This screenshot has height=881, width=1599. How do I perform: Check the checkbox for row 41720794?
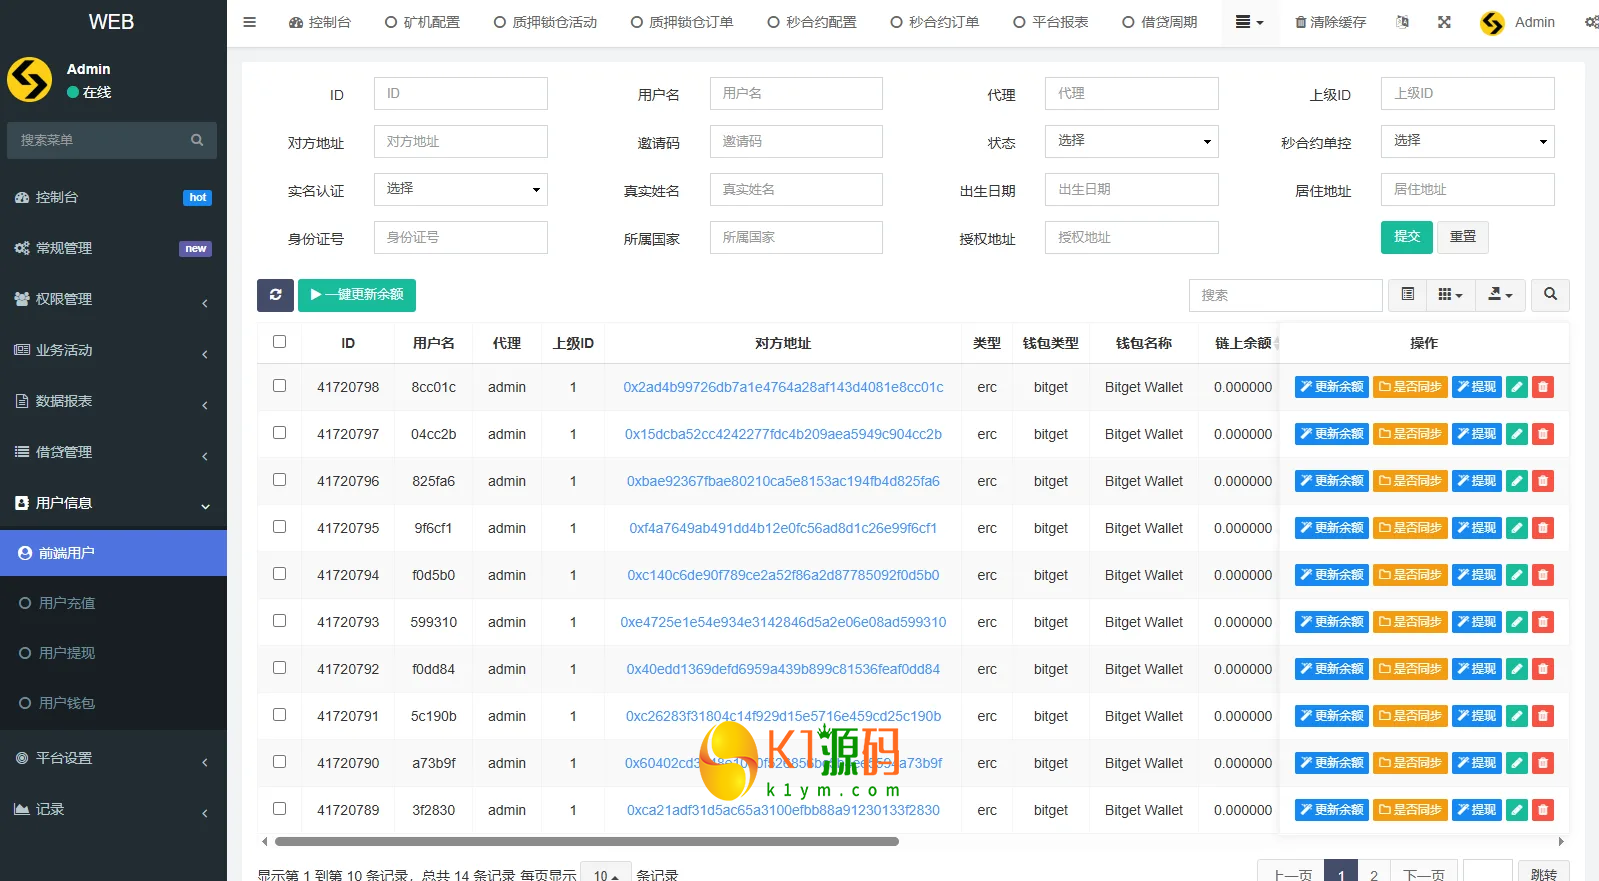click(279, 574)
